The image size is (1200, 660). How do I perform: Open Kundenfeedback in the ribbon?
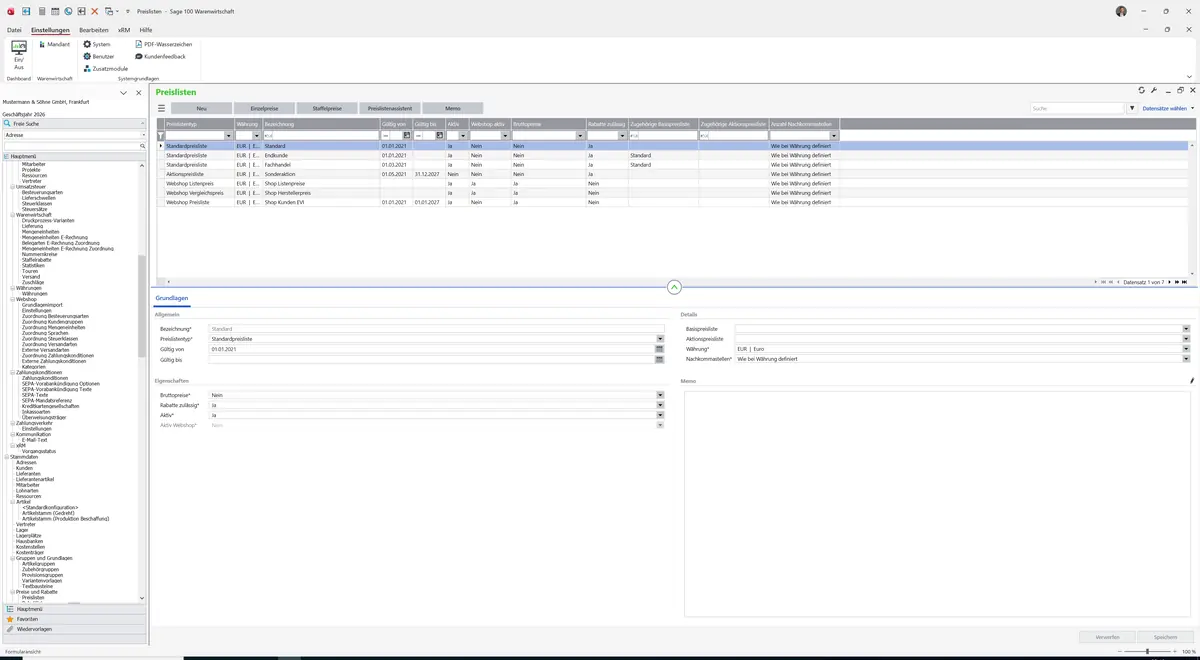pos(160,56)
